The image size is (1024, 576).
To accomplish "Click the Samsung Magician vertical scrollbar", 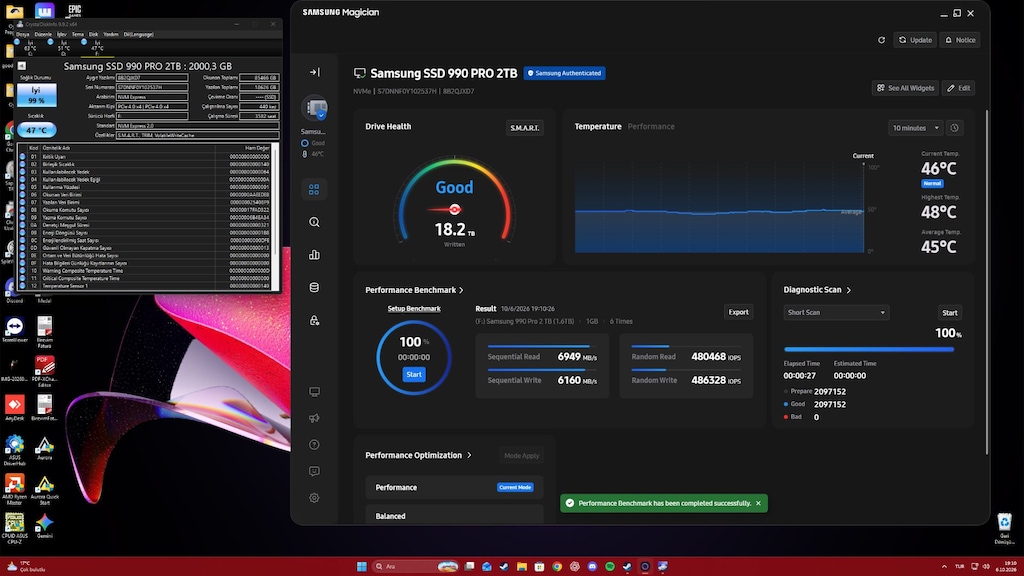I will tap(986, 281).
